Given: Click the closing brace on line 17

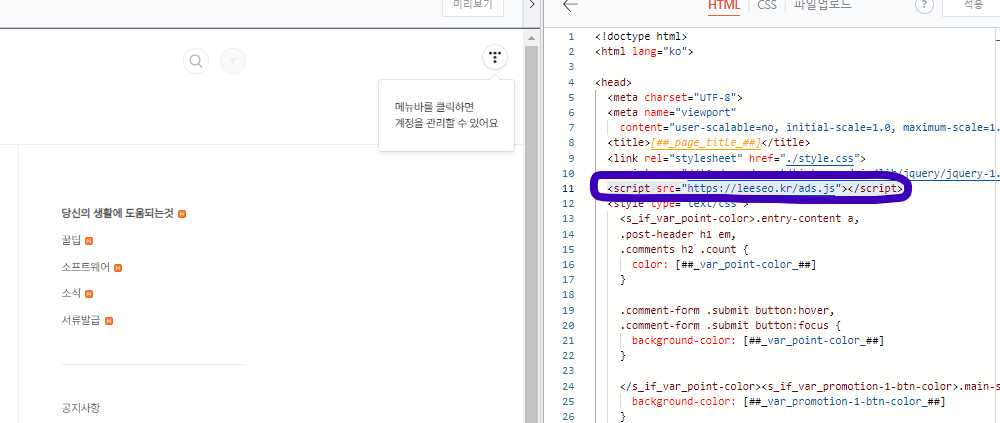Looking at the screenshot, I should pyautogui.click(x=622, y=279).
